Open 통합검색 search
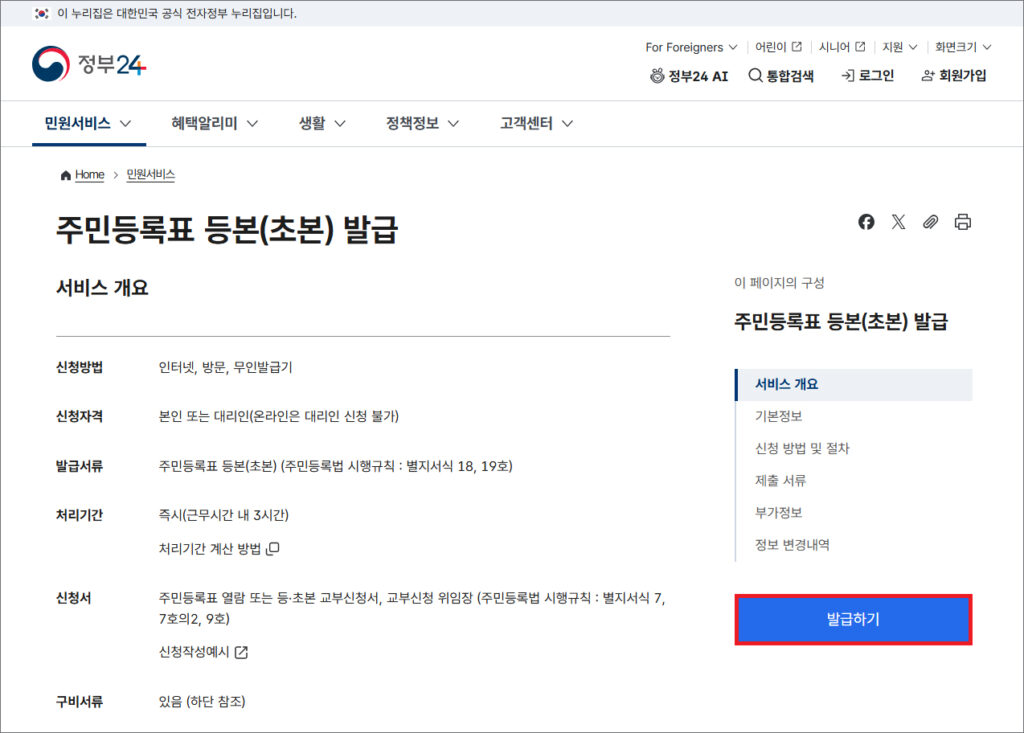This screenshot has width=1024, height=733. click(x=781, y=76)
